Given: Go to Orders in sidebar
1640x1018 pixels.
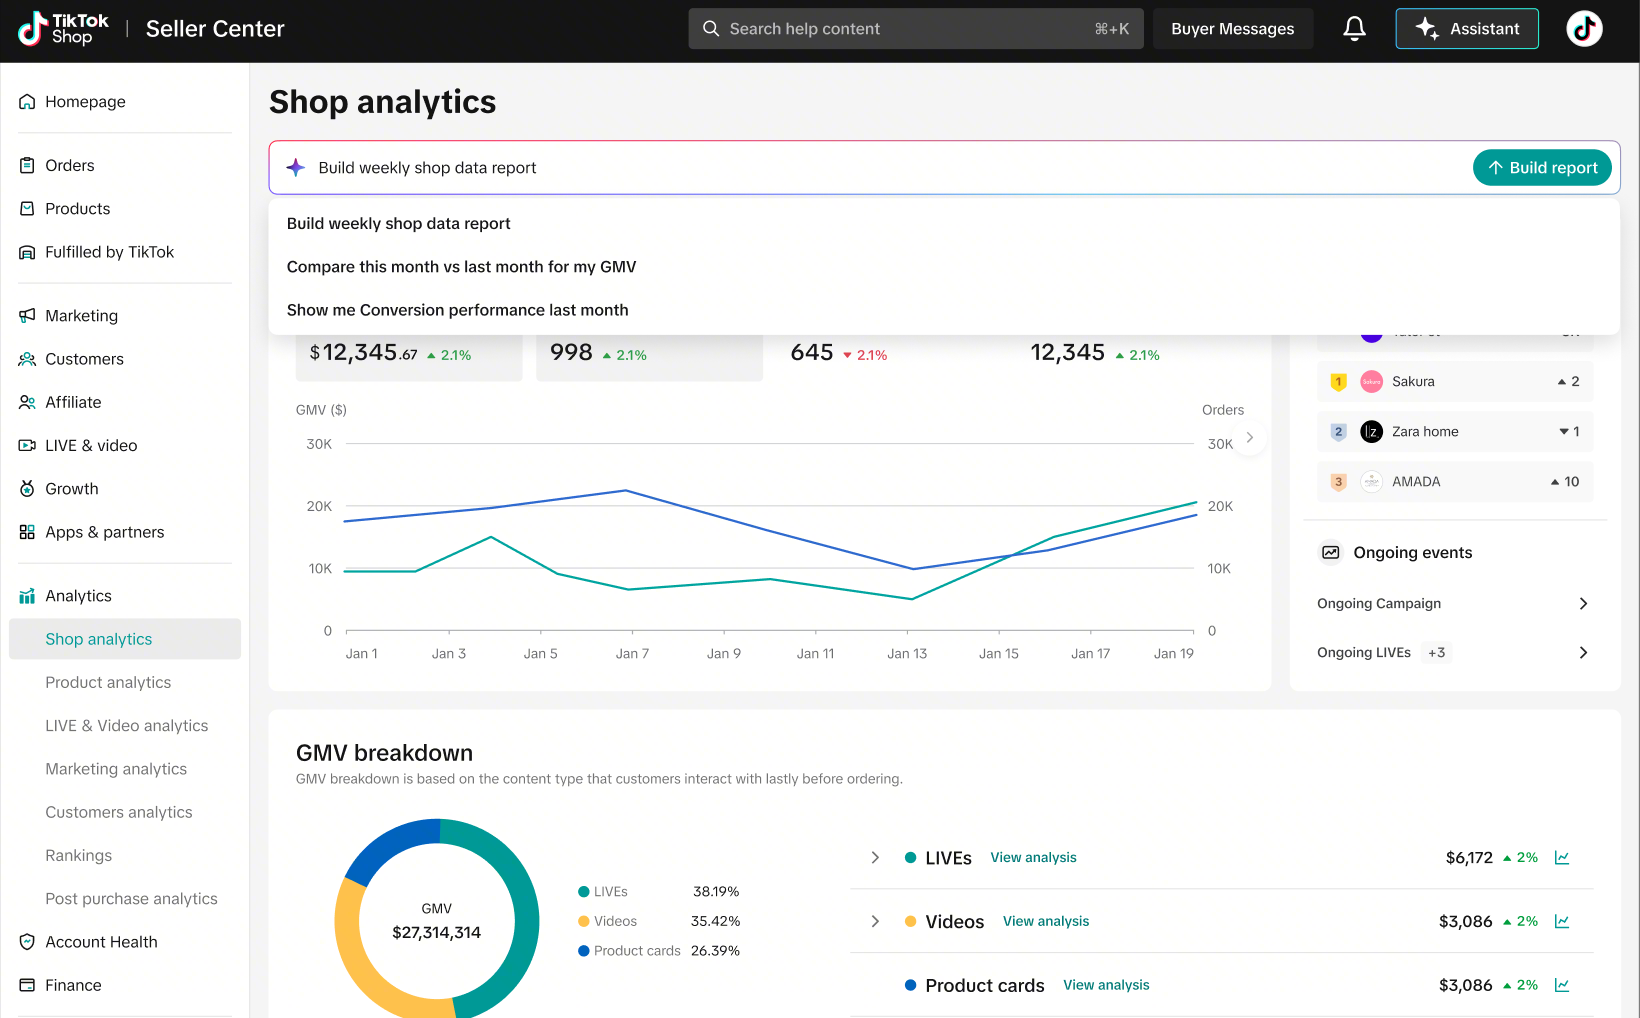Looking at the screenshot, I should click(125, 166).
